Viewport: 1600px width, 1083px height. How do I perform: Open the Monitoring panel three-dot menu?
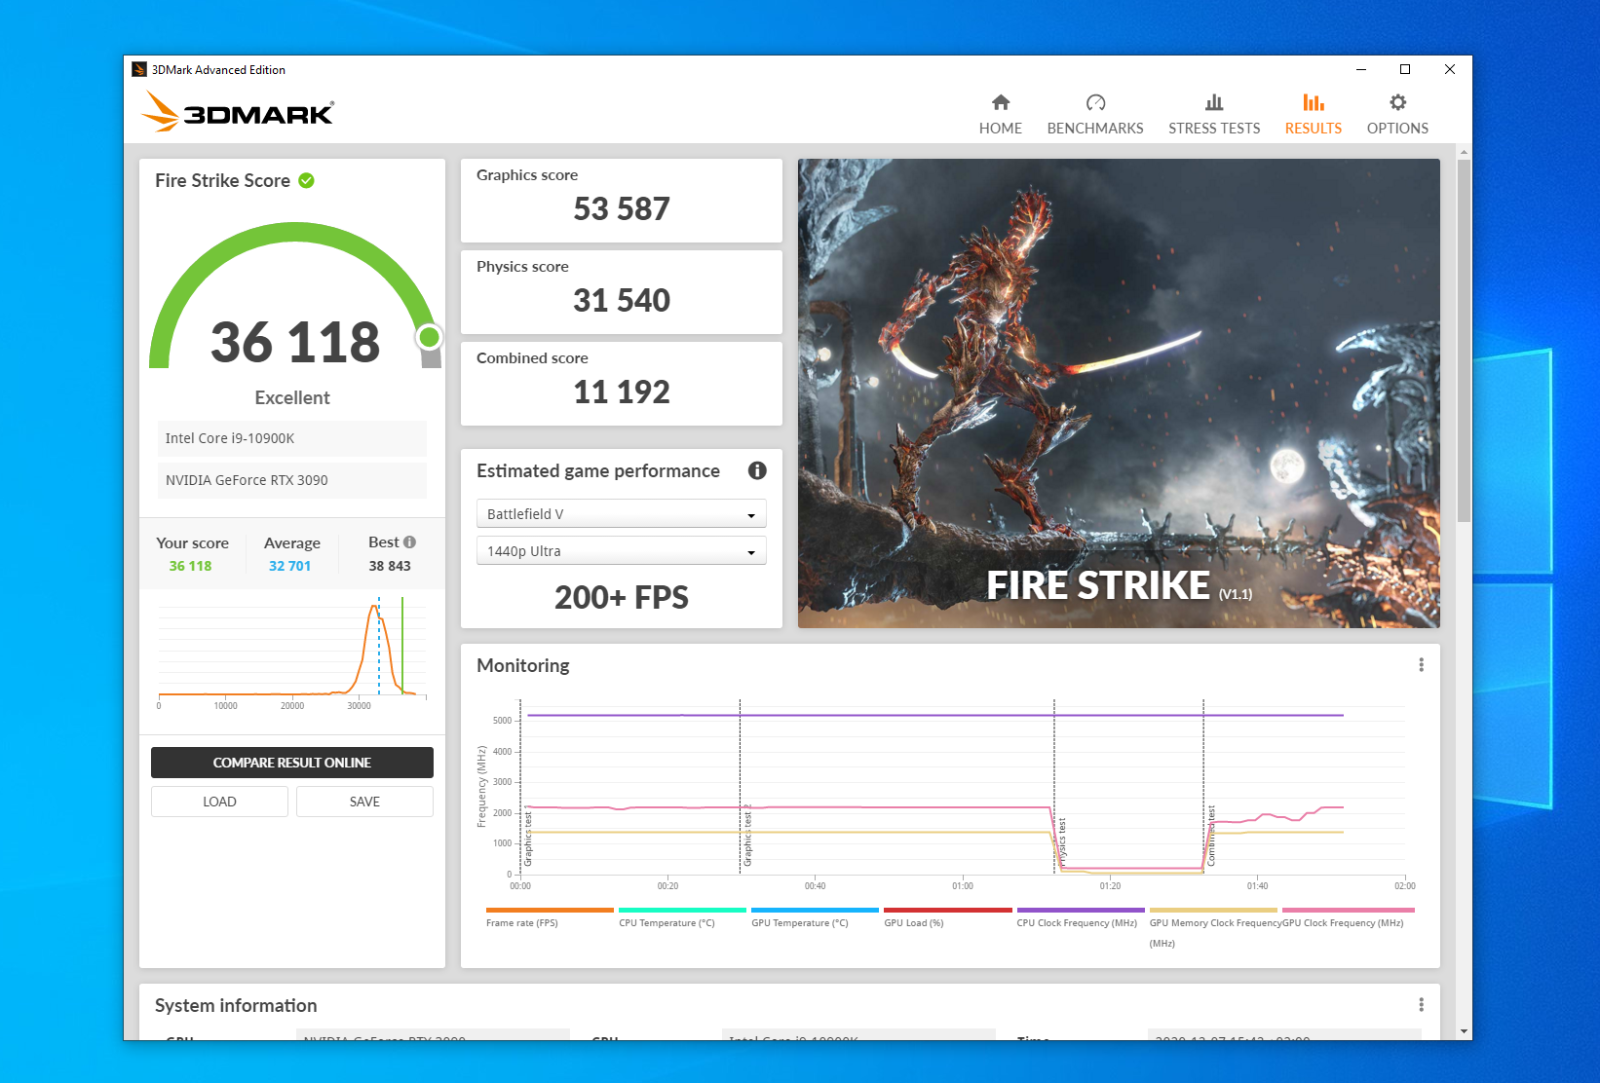point(1421,665)
